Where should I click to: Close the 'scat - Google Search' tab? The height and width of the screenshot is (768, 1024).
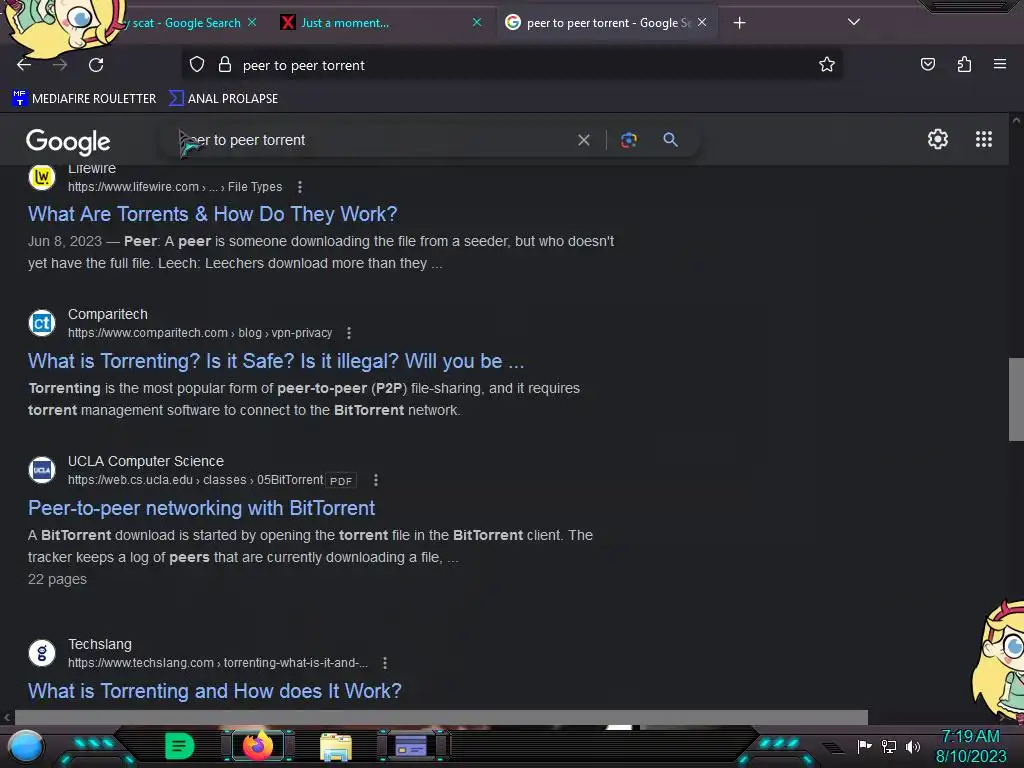tap(252, 22)
